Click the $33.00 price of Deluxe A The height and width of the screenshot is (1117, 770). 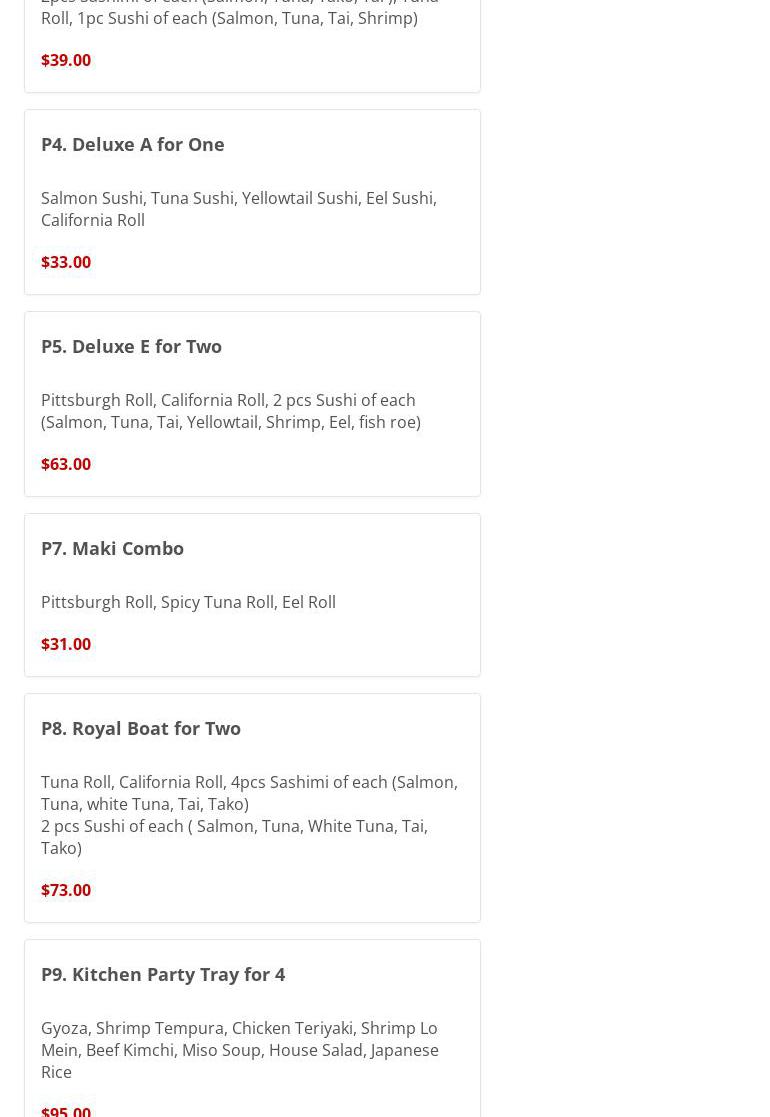pyautogui.click(x=66, y=262)
